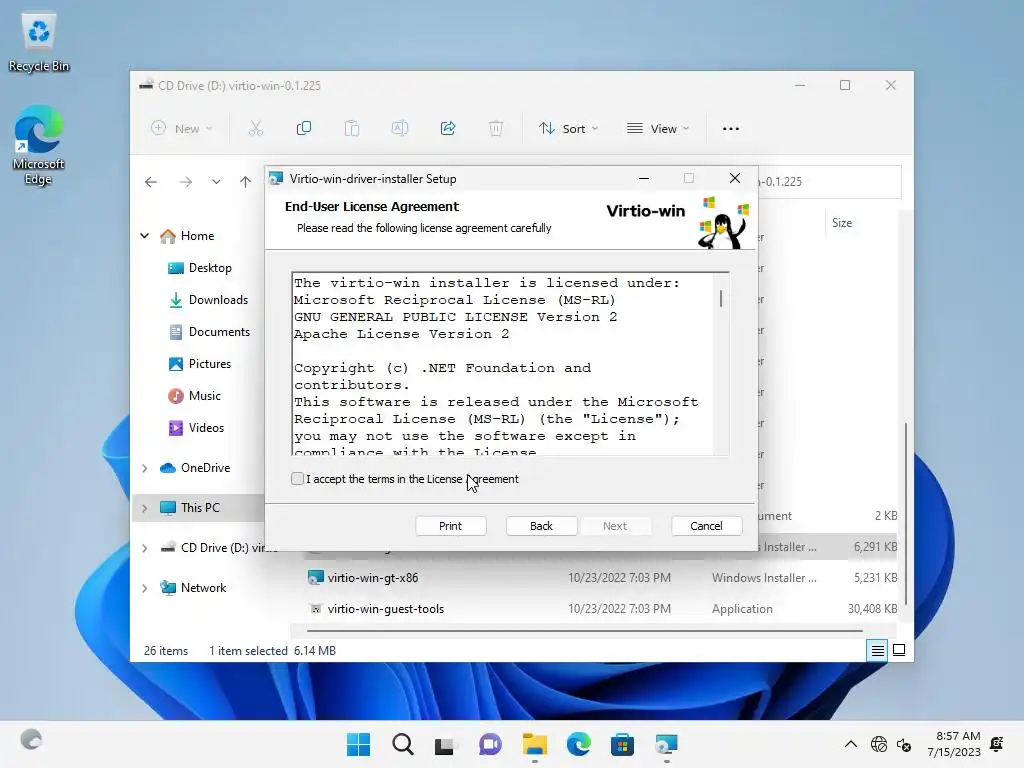Switch to details view icon in status bar

tap(877, 650)
